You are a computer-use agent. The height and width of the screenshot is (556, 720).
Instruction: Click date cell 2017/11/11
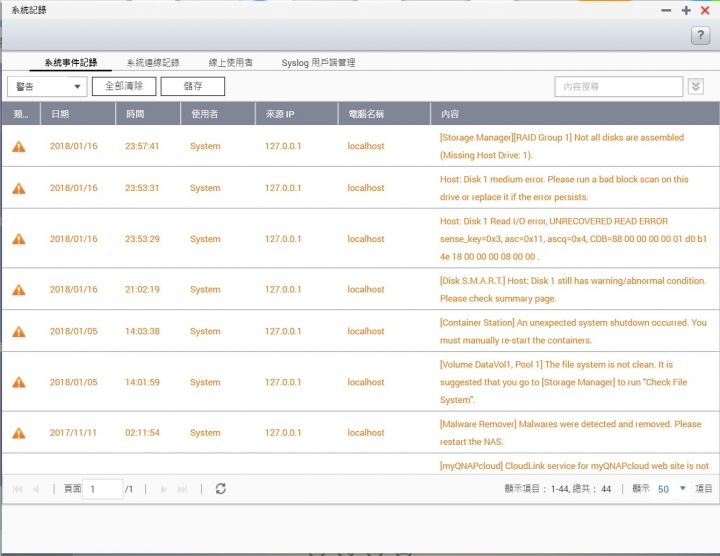73,432
